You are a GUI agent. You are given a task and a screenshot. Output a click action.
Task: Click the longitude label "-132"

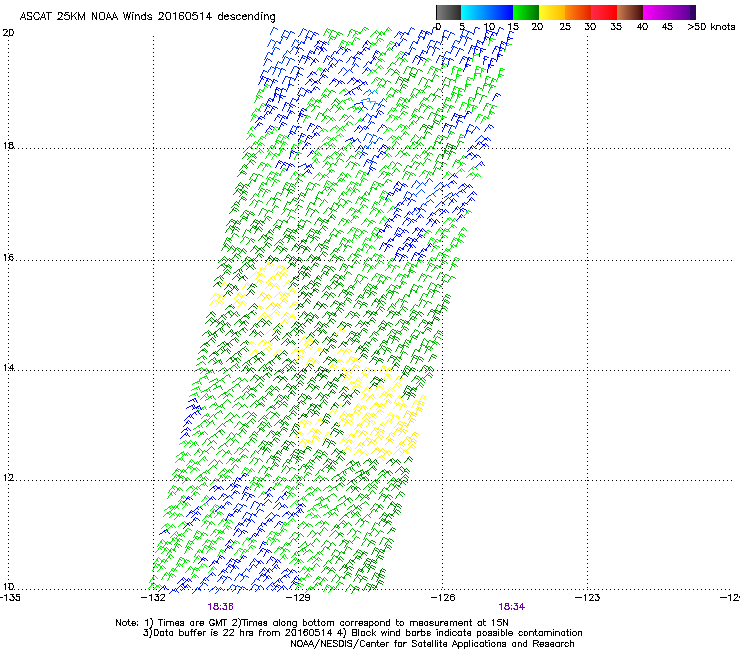point(153,598)
